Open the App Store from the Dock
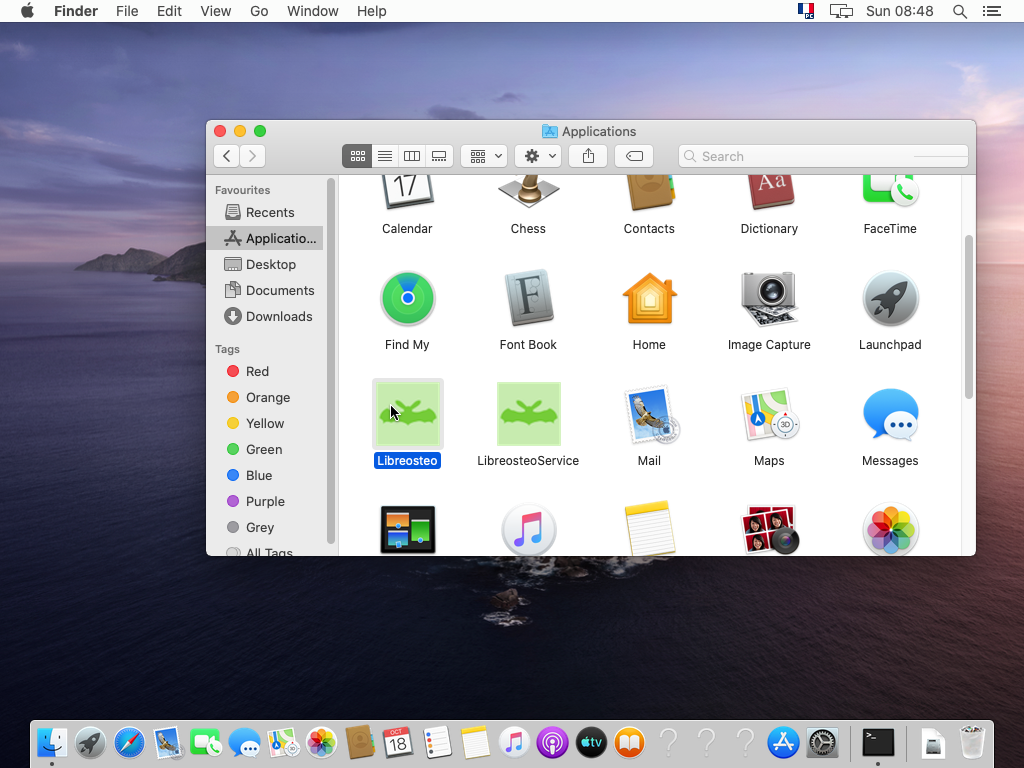The width and height of the screenshot is (1024, 768). [783, 743]
